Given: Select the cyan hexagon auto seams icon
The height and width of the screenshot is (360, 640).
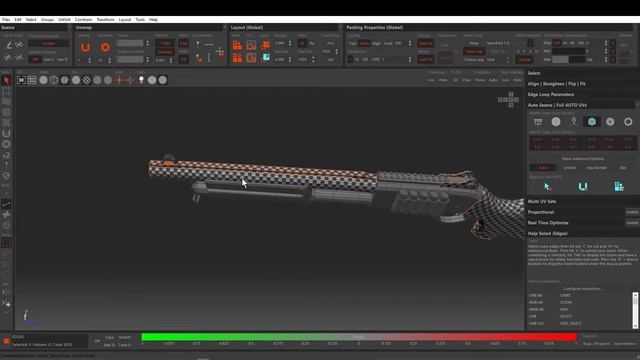Looking at the screenshot, I should coord(592,122).
